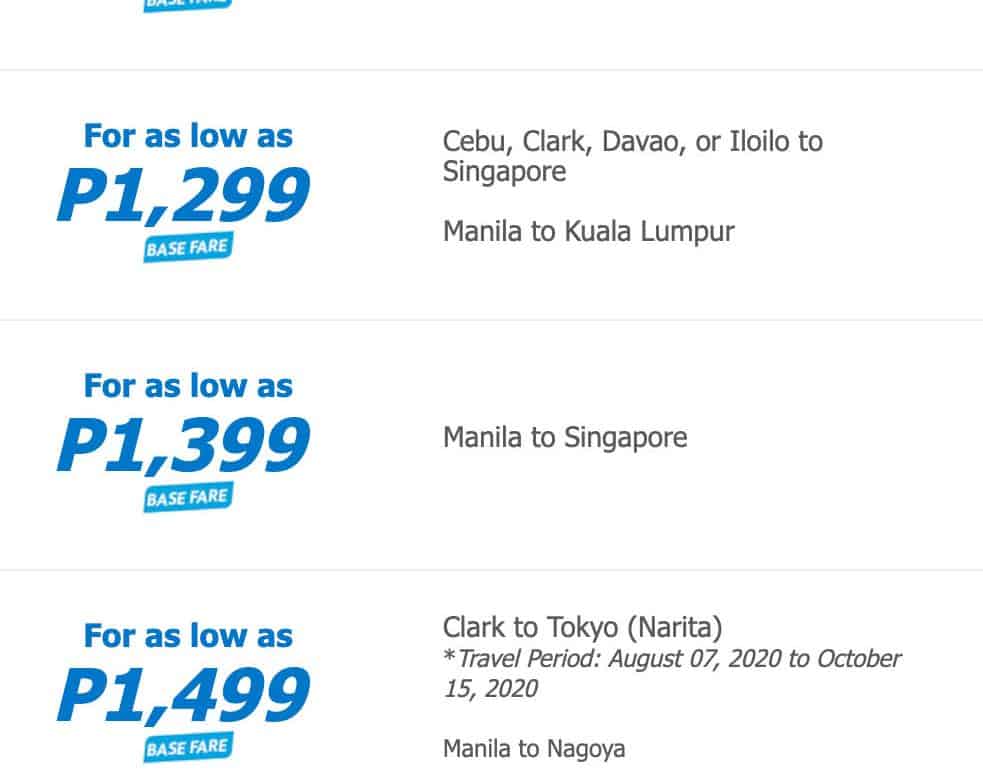Click the BASE FARE badge under P1,399
Image resolution: width=983 pixels, height=782 pixels.
(187, 497)
